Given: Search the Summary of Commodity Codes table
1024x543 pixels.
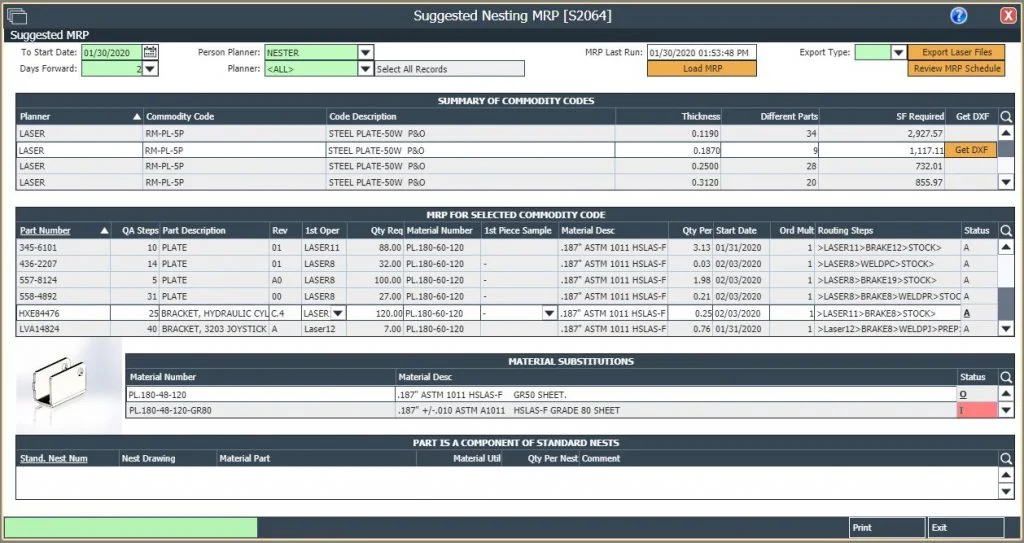Looking at the screenshot, I should pyautogui.click(x=1007, y=116).
